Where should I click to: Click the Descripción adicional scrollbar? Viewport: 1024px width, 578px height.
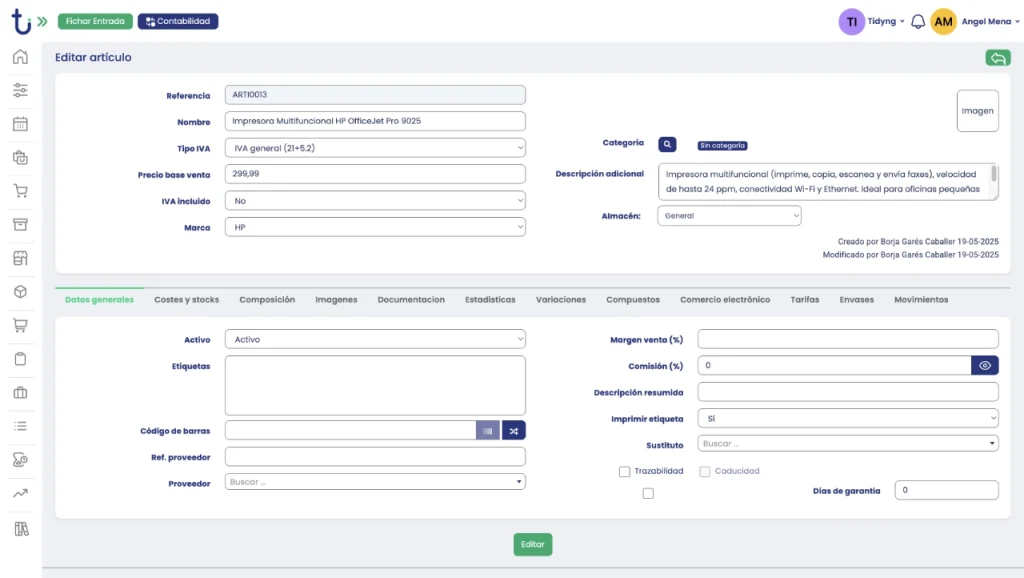click(993, 174)
